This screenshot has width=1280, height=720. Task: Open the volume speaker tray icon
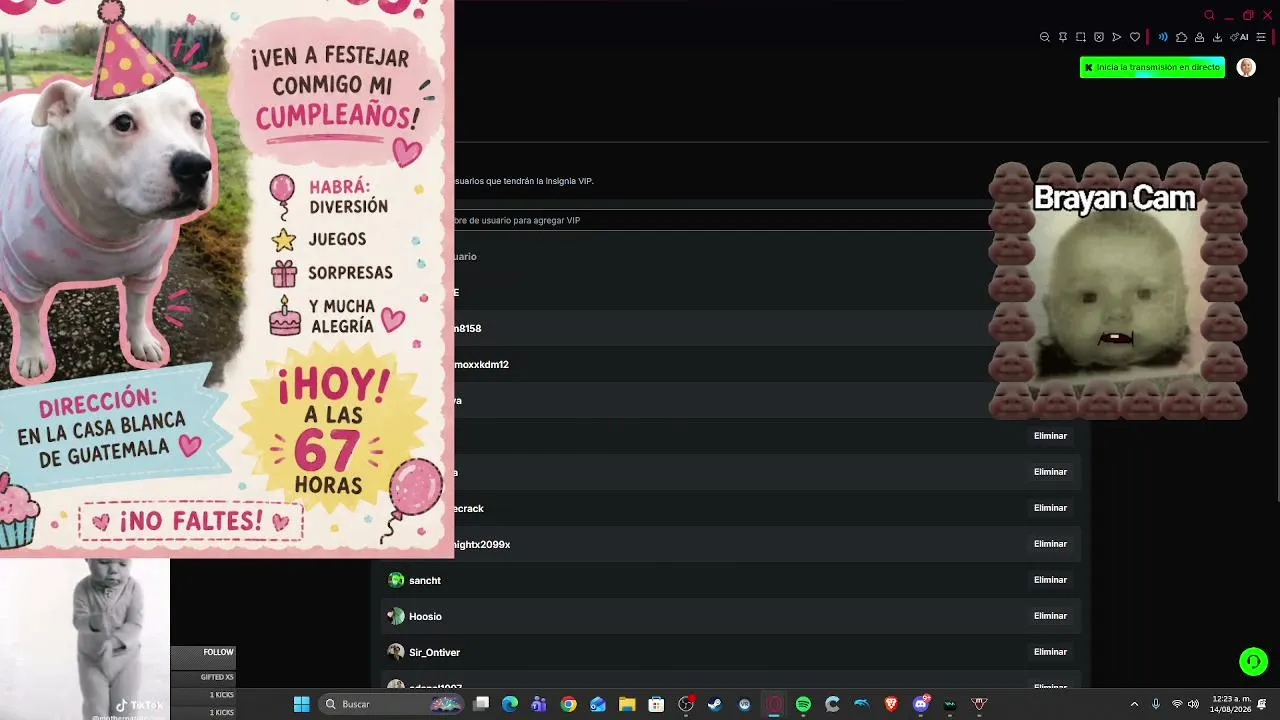[x=1193, y=704]
